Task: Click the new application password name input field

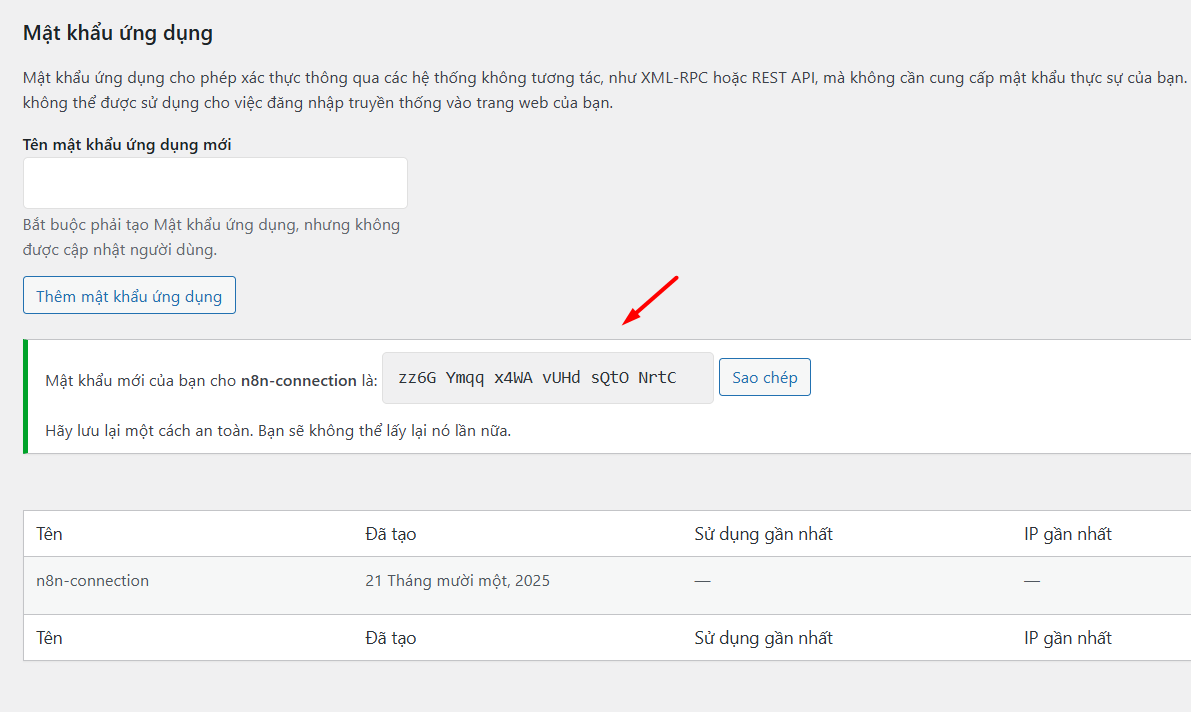Action: [214, 182]
